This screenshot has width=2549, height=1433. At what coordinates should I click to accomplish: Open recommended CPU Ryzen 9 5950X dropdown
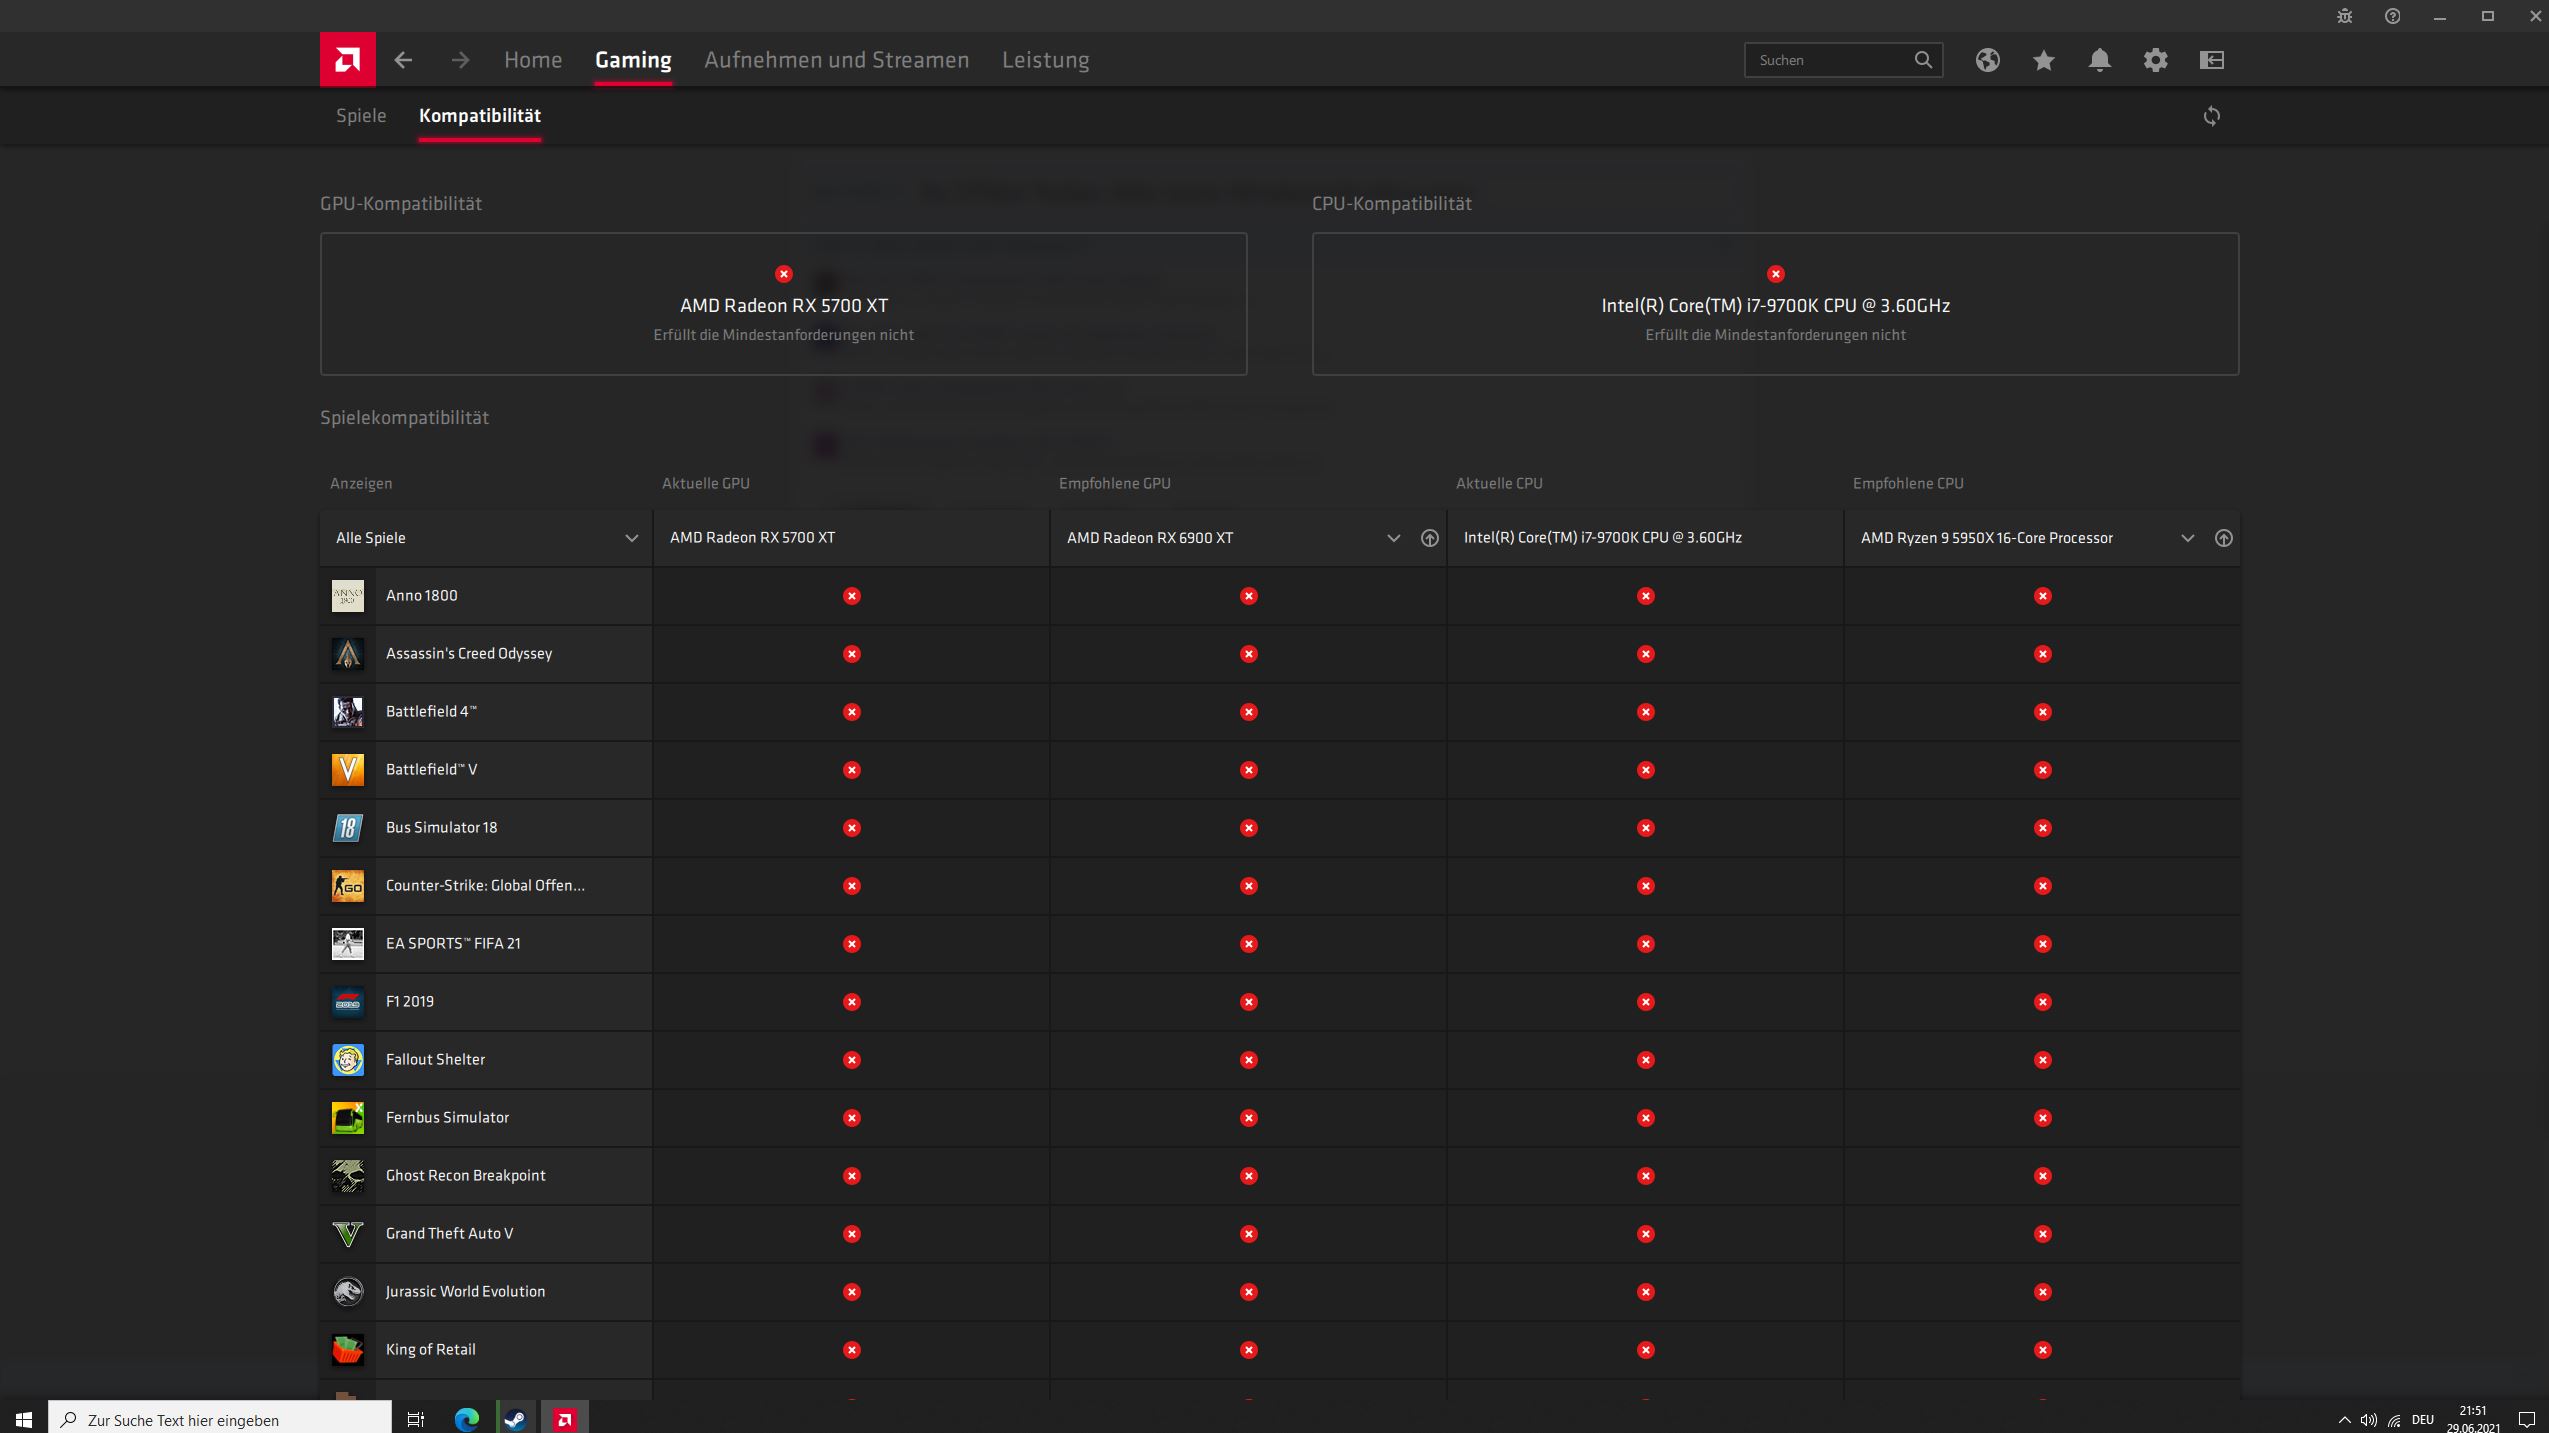coord(2187,538)
